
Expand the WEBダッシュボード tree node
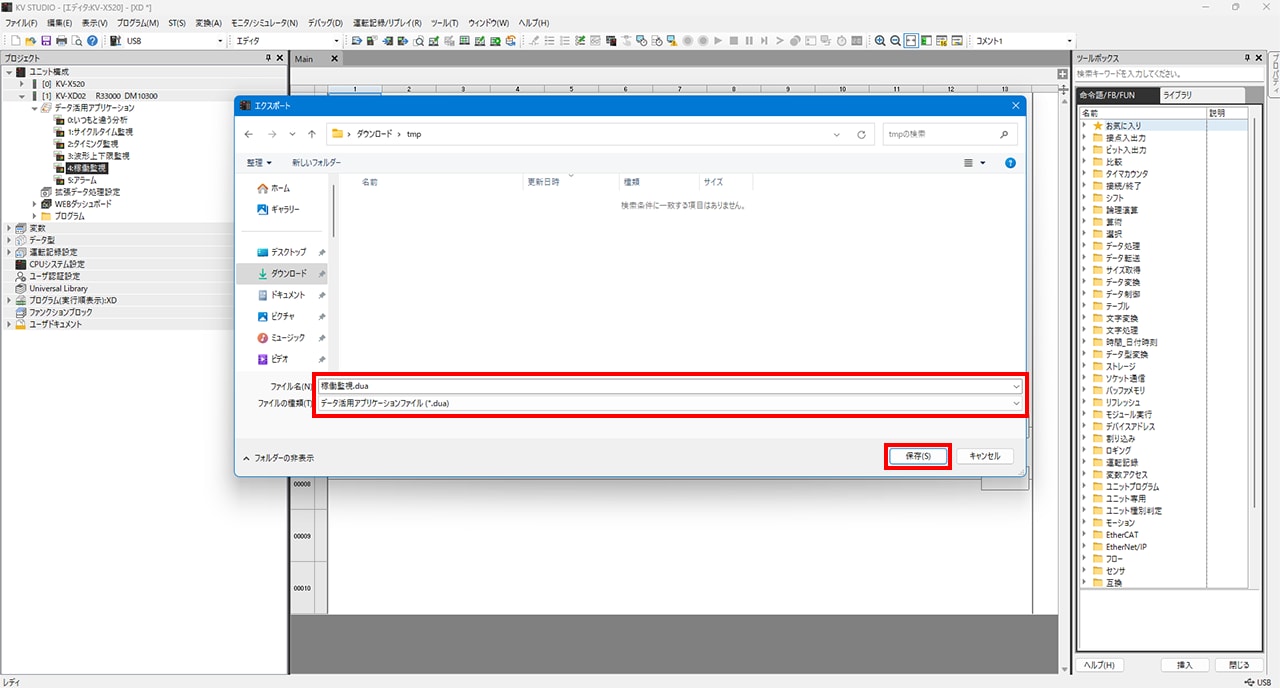(34, 204)
